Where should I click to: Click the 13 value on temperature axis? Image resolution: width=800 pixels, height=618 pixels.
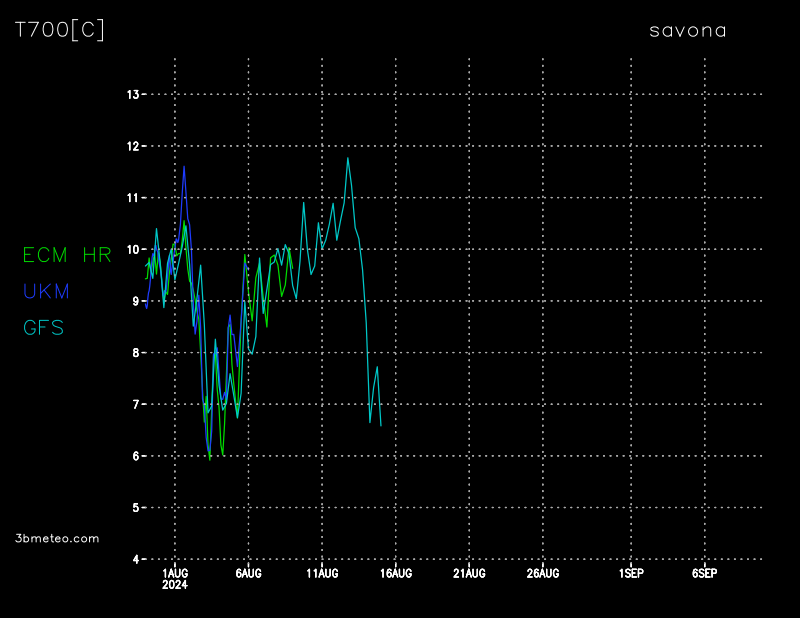132,95
